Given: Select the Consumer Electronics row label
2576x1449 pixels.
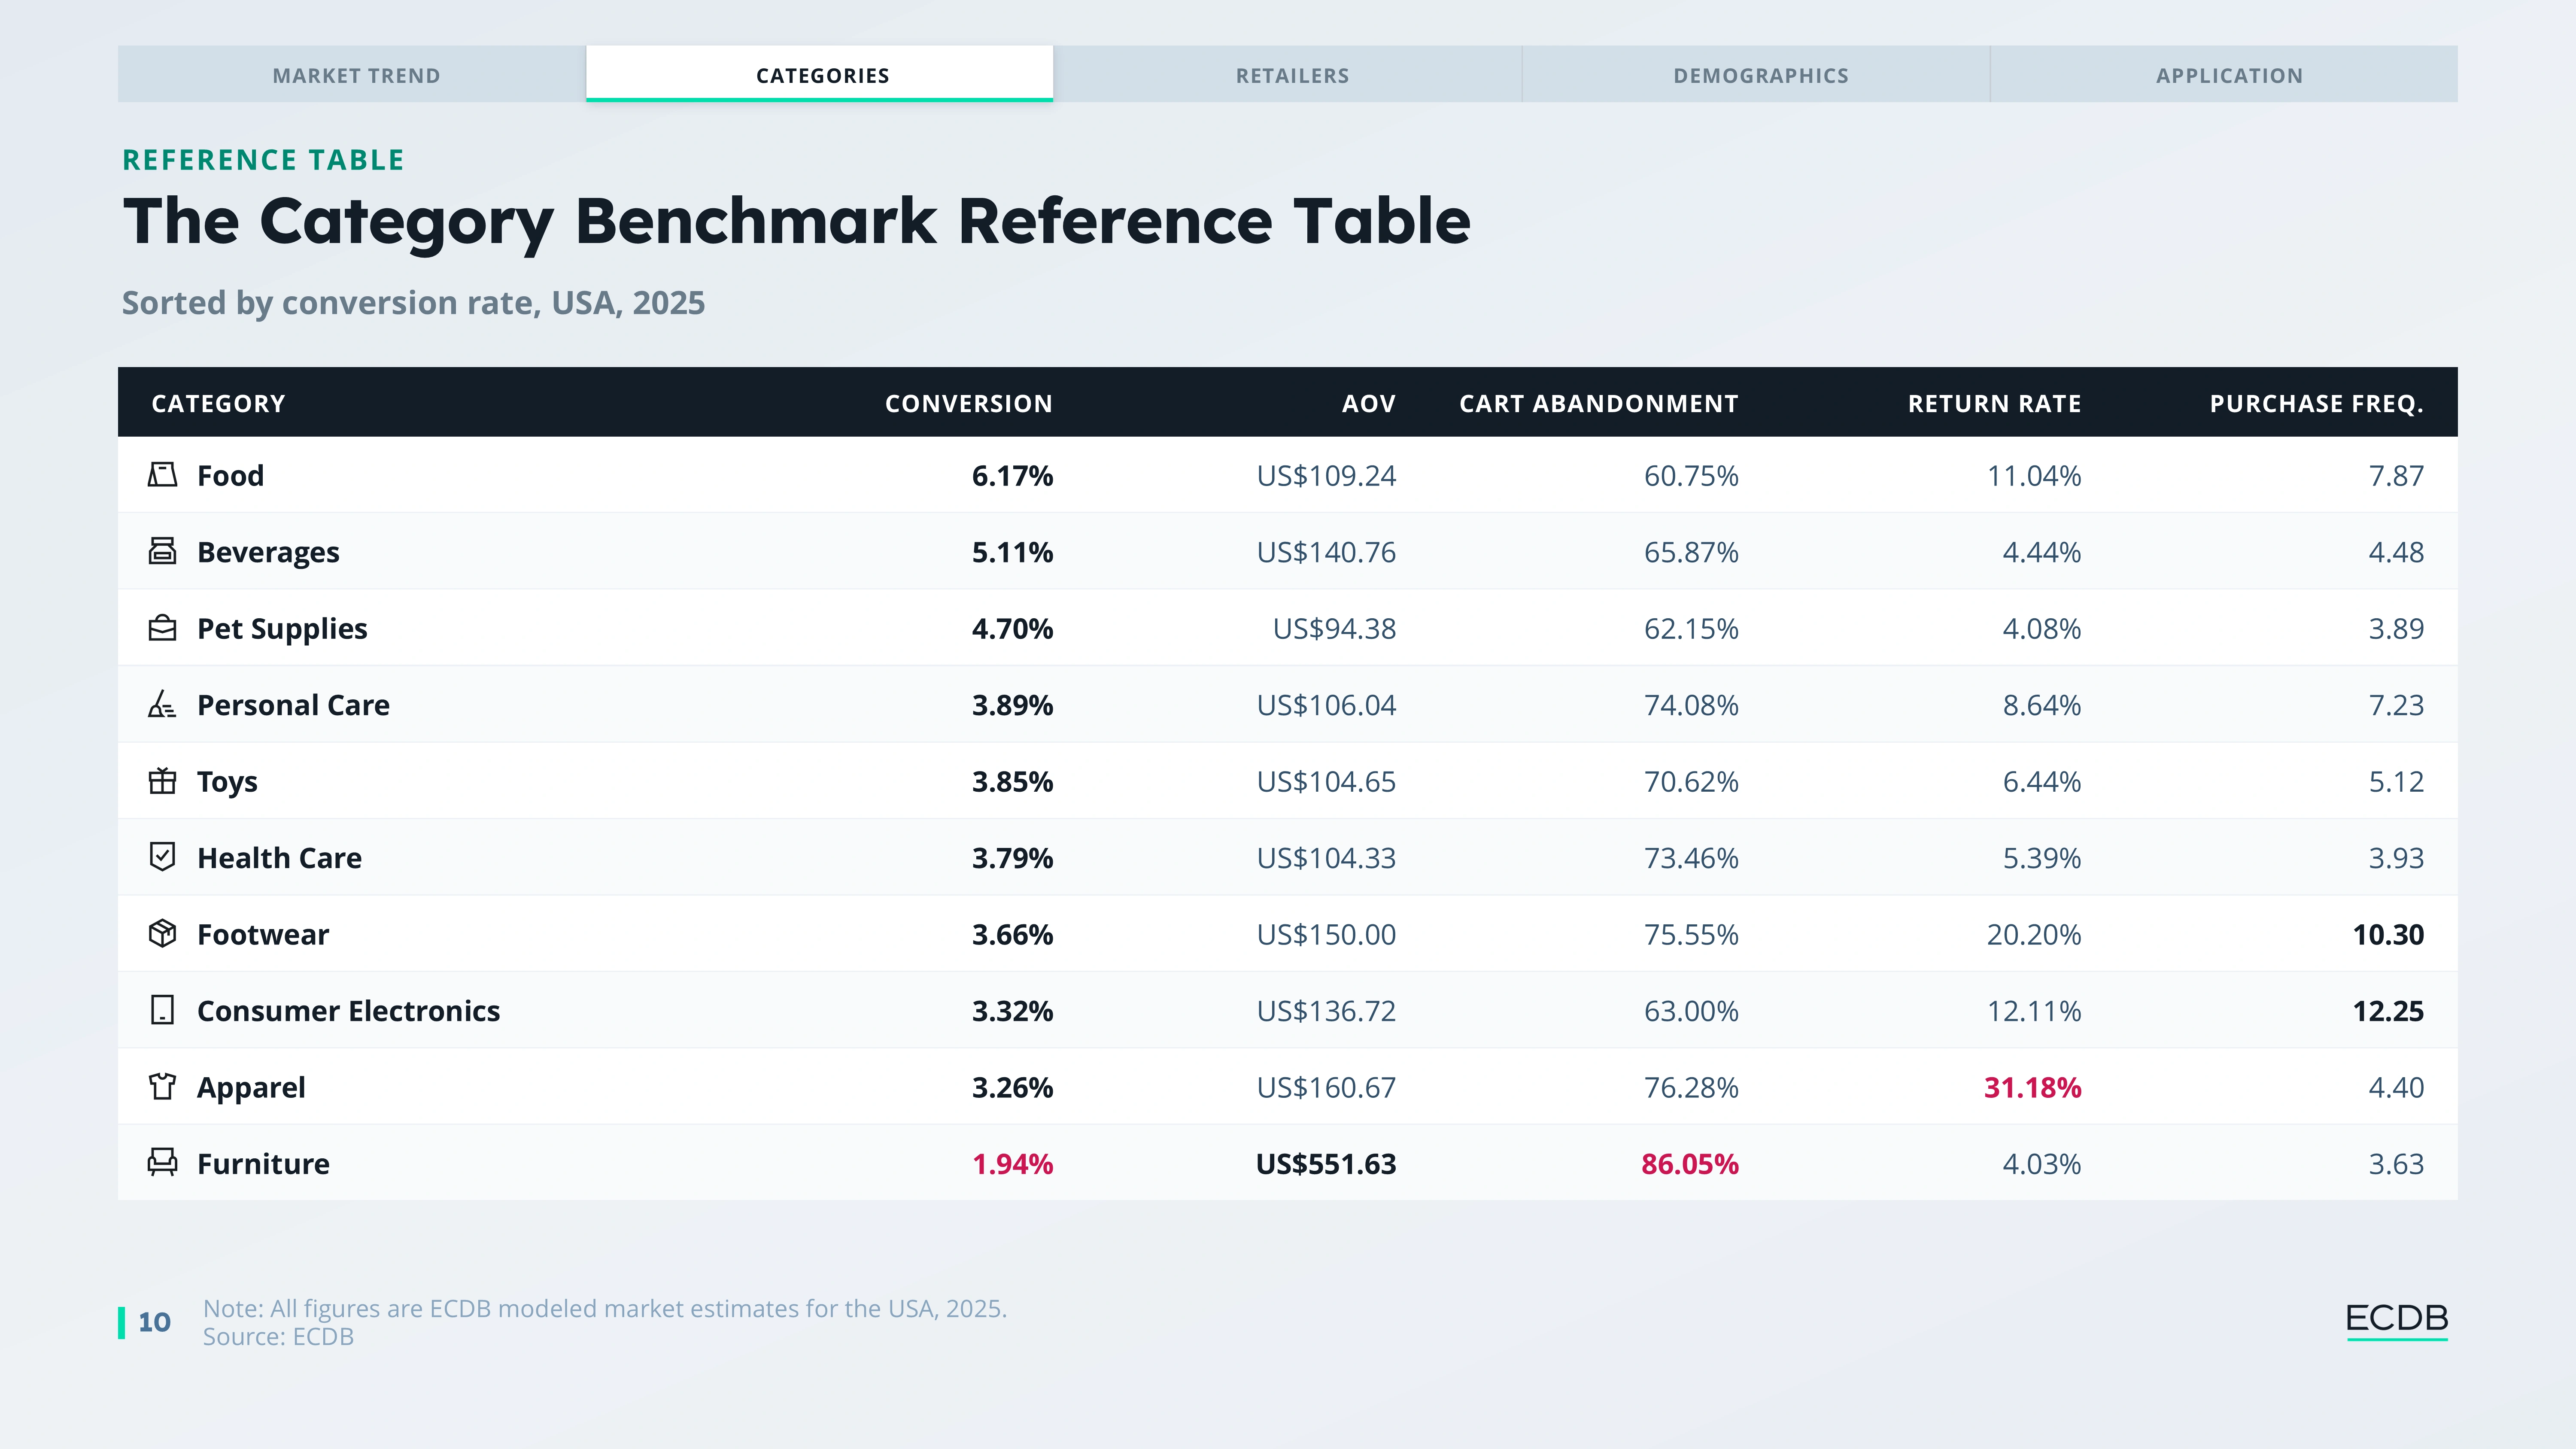Looking at the screenshot, I should click(348, 1011).
